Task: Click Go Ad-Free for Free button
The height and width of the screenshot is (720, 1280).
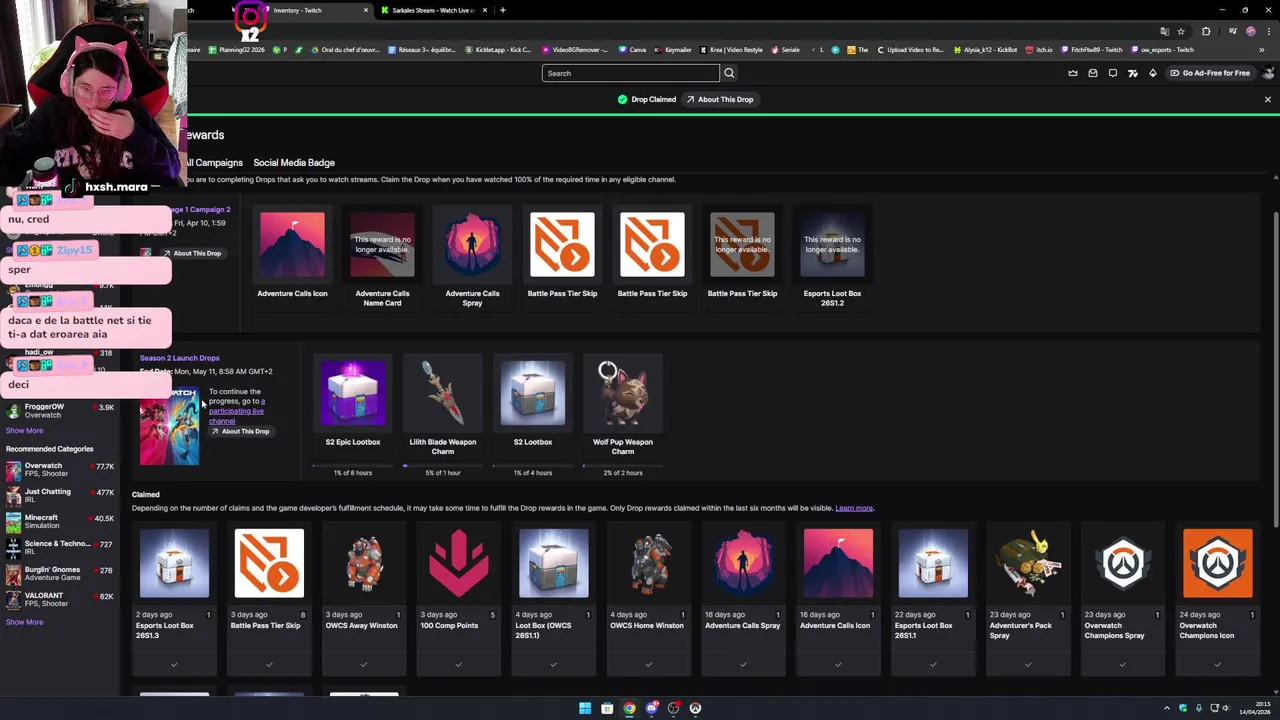Action: click(1210, 73)
